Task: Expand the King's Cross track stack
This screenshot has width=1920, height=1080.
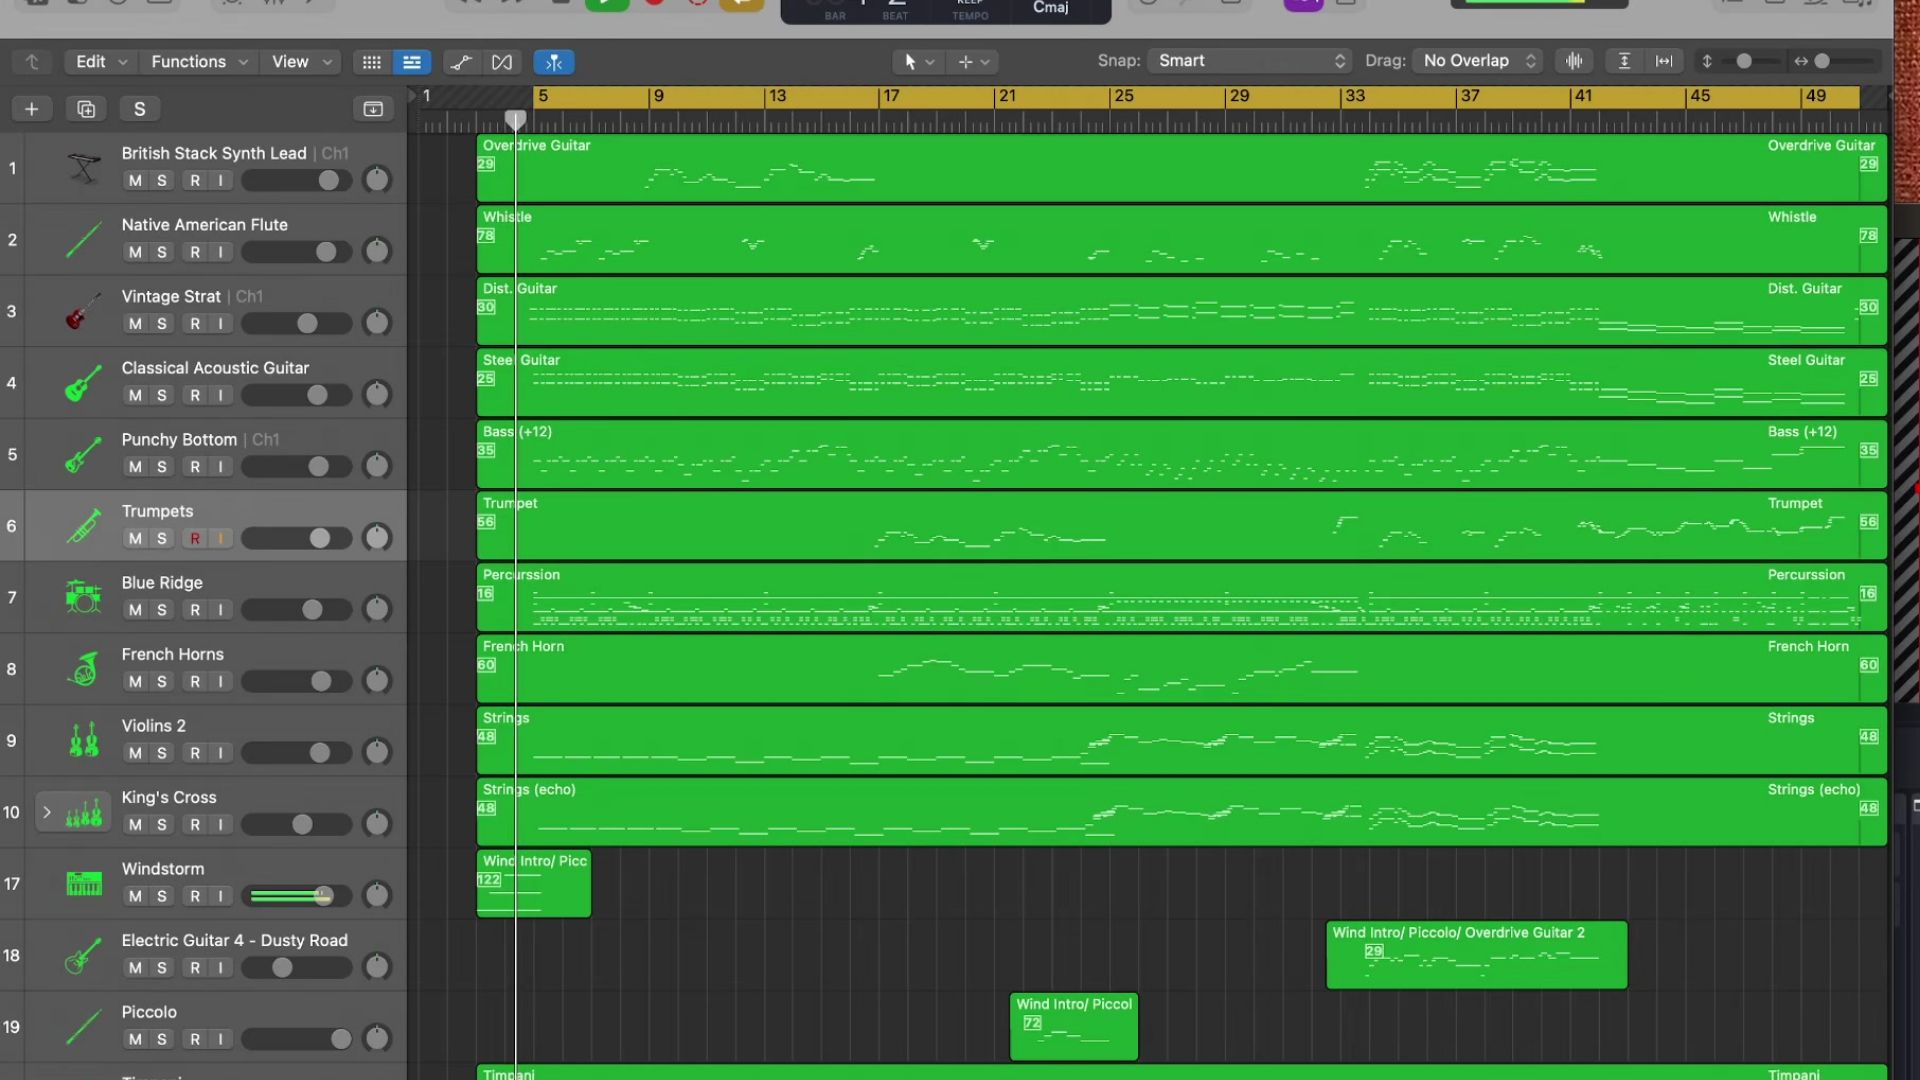Action: (x=46, y=812)
